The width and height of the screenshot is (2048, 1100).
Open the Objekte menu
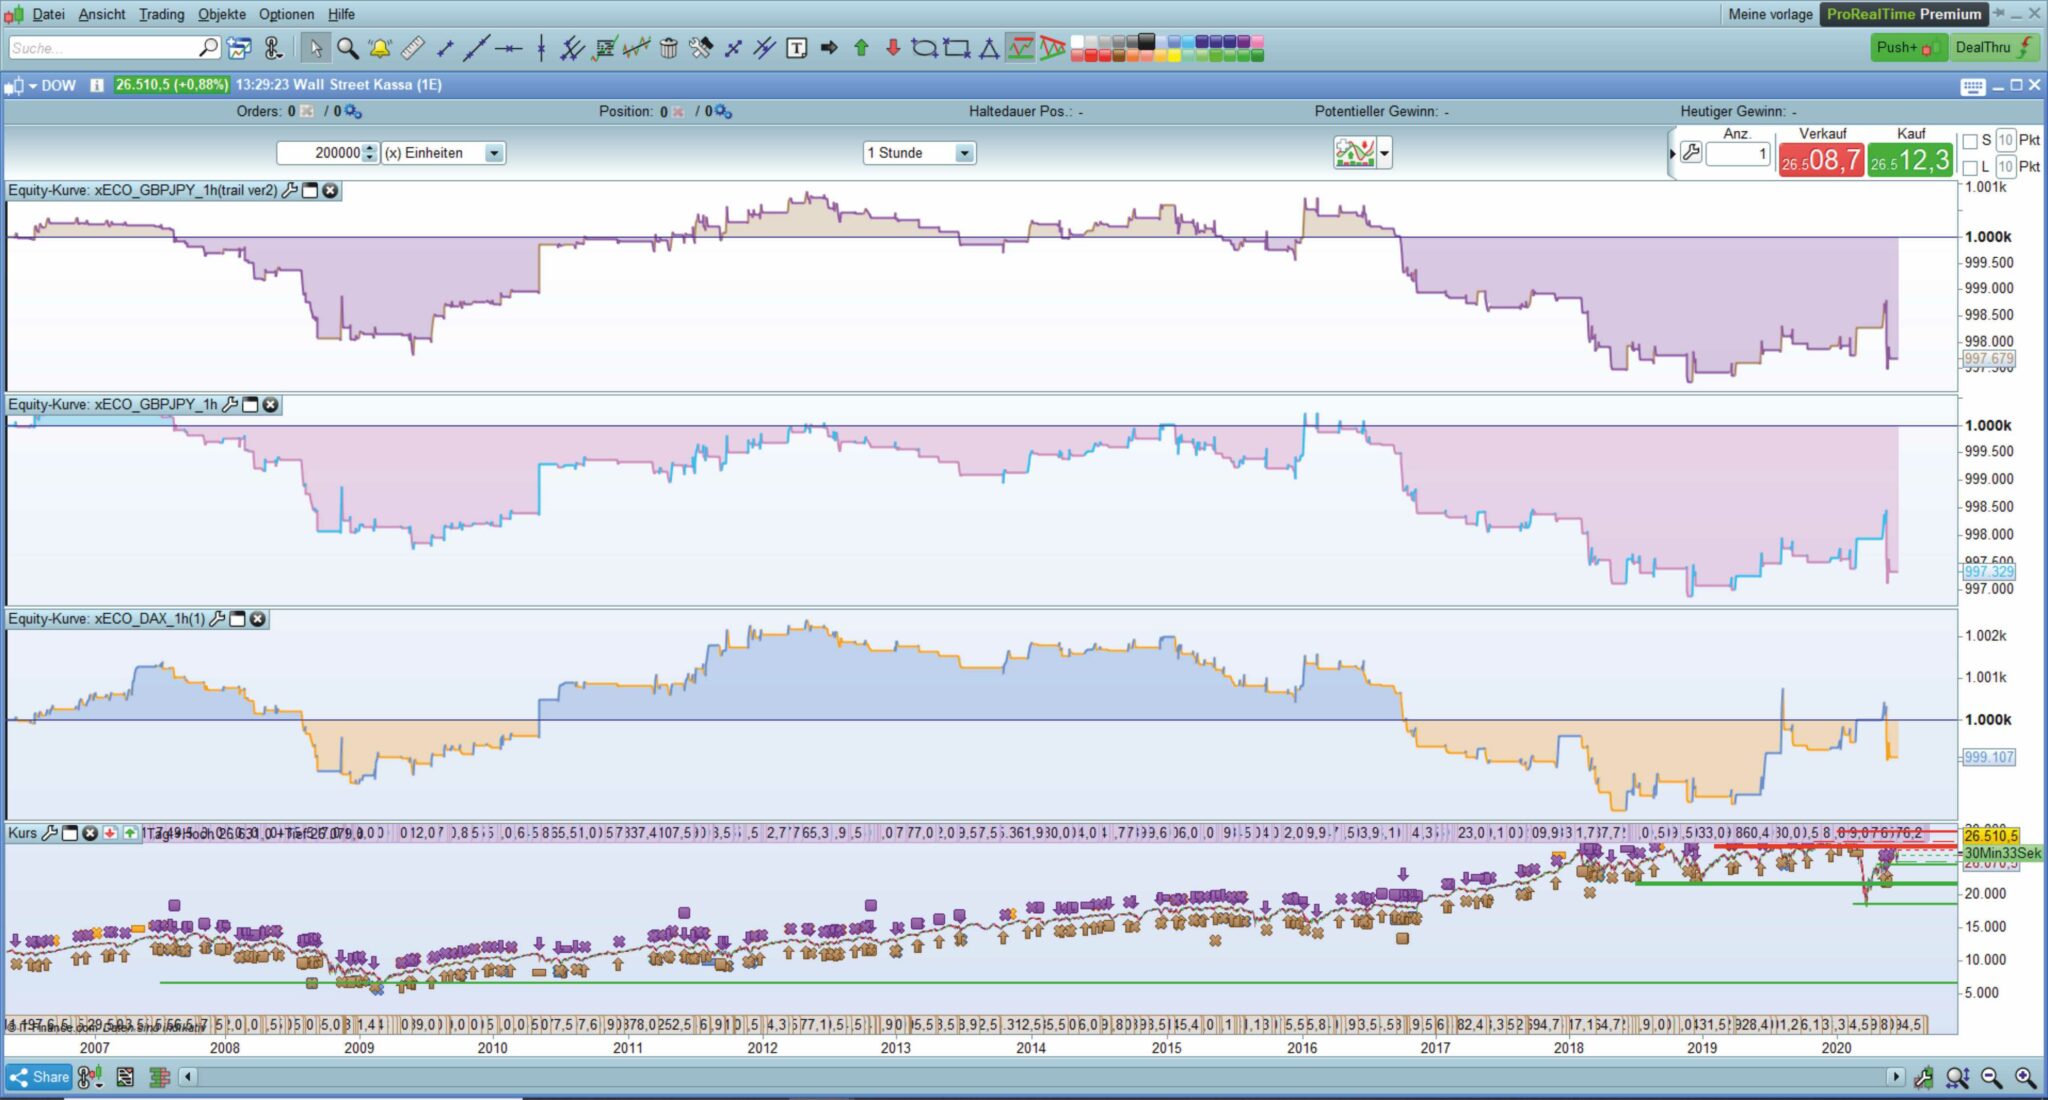click(221, 14)
